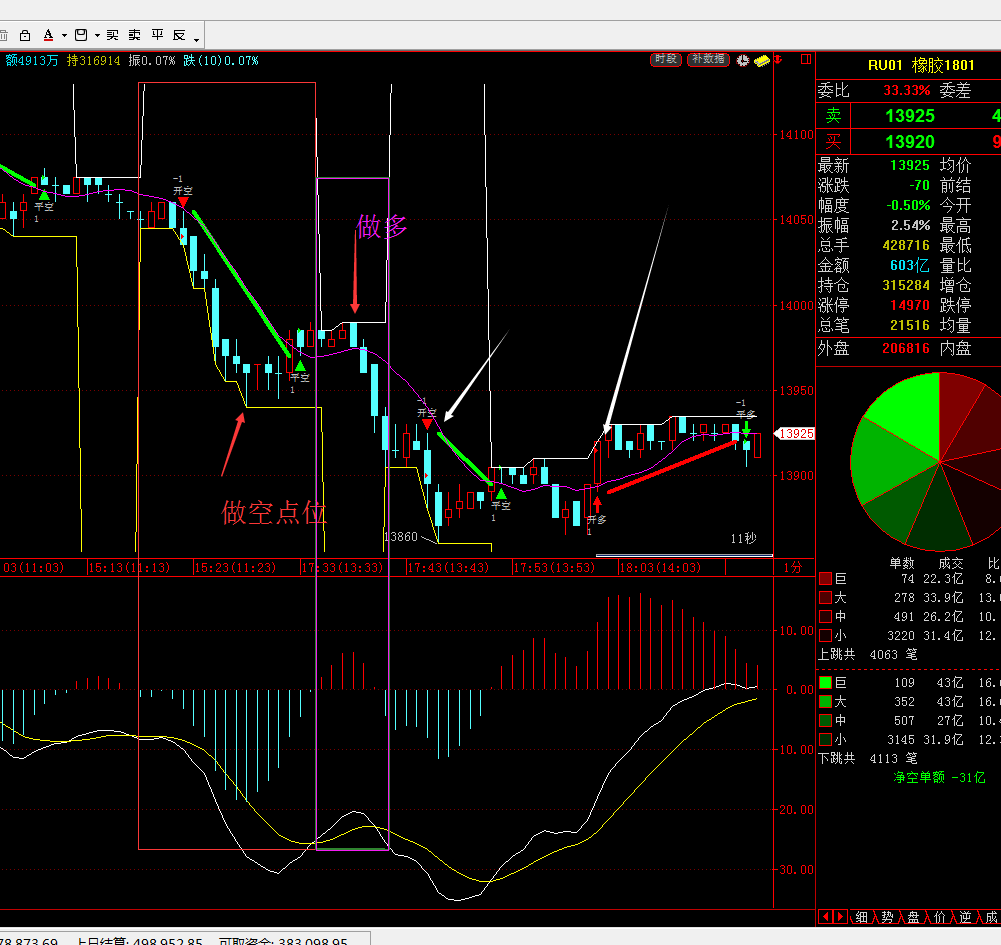Click the 涨跌 value -70
Viewport: 1001px width, 945px height.
point(919,185)
